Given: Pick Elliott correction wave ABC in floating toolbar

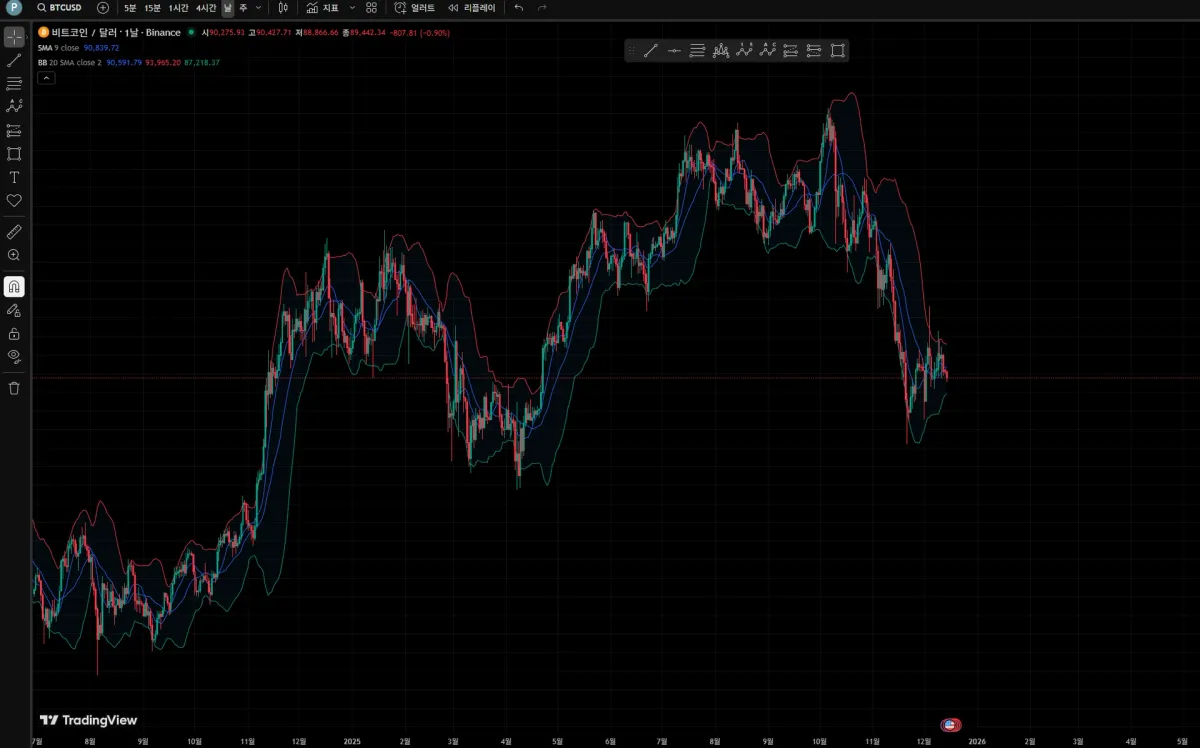Looking at the screenshot, I should coord(767,50).
